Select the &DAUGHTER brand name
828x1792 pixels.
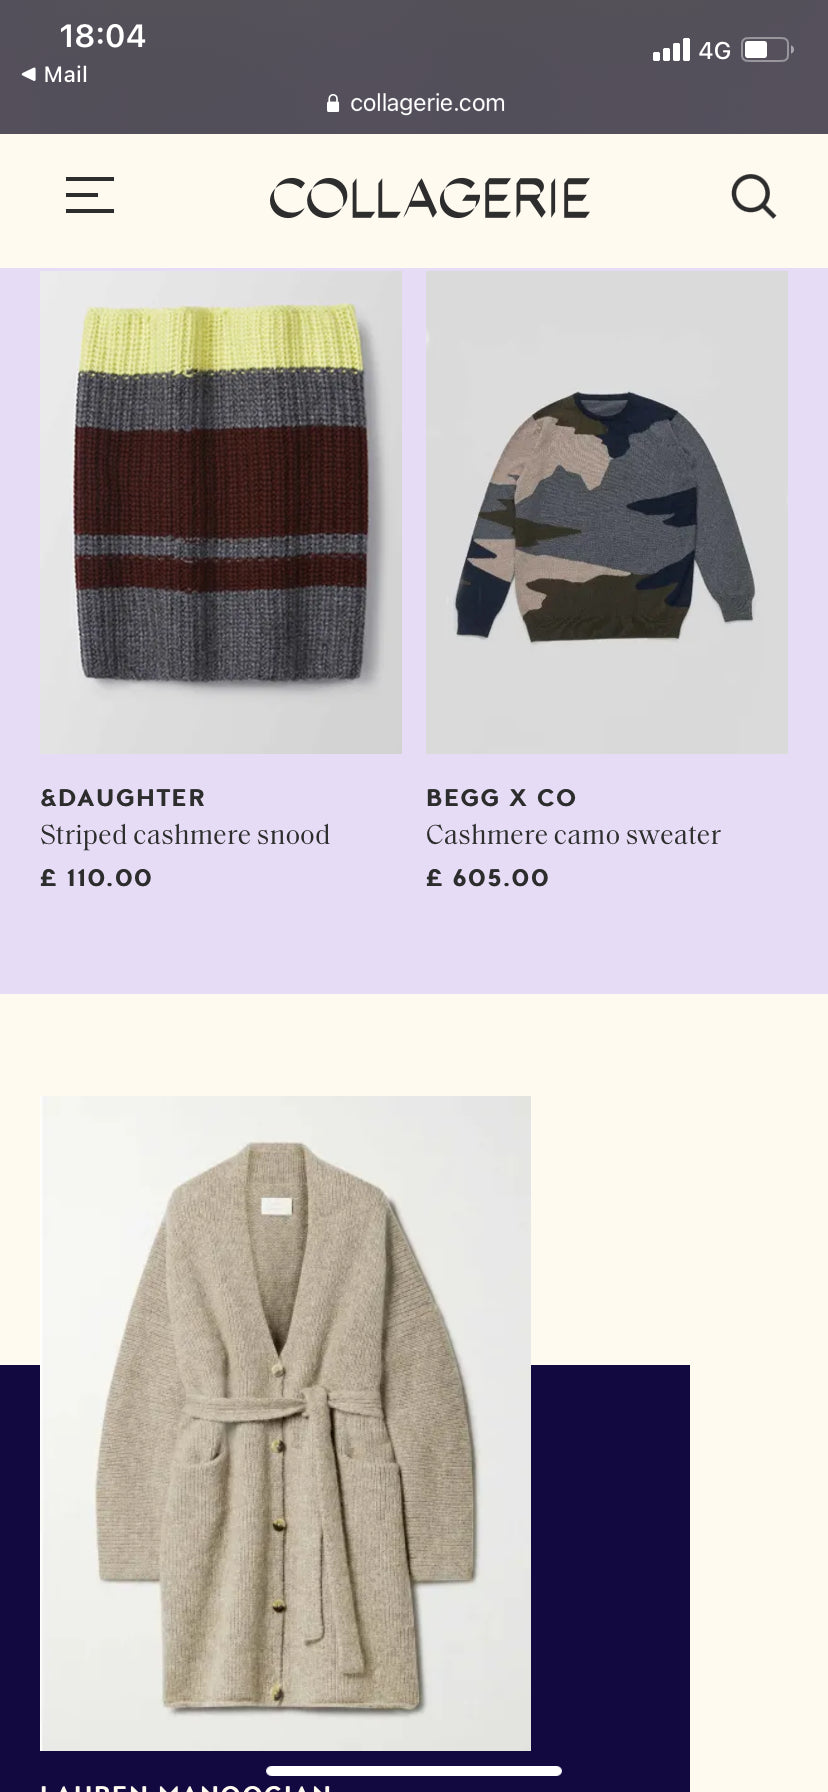(x=123, y=798)
